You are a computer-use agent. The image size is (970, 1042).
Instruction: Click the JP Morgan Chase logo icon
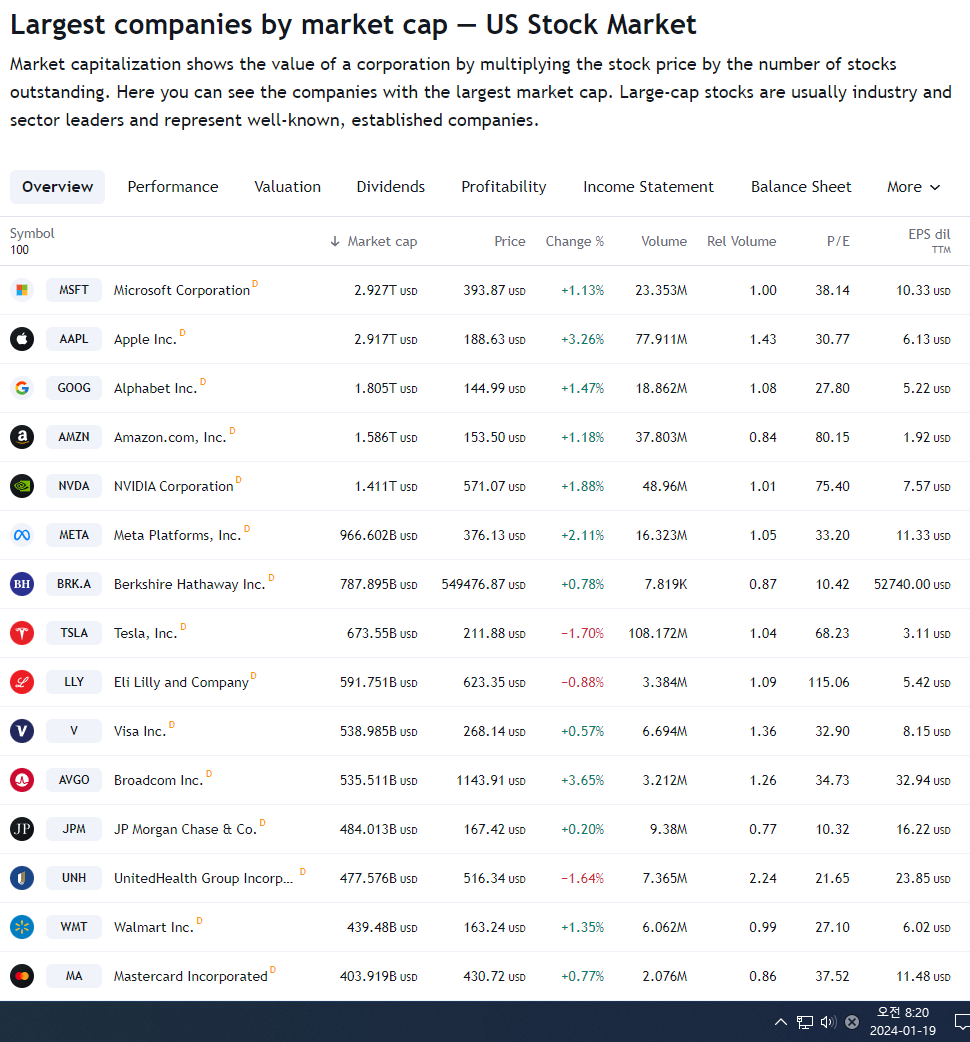[22, 829]
